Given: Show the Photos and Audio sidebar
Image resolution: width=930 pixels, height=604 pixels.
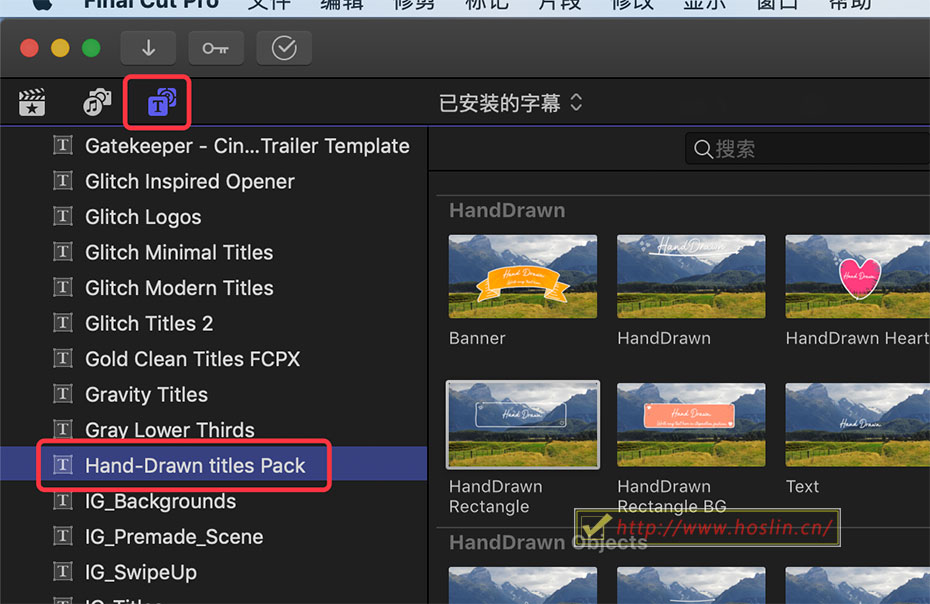Looking at the screenshot, I should click(97, 102).
